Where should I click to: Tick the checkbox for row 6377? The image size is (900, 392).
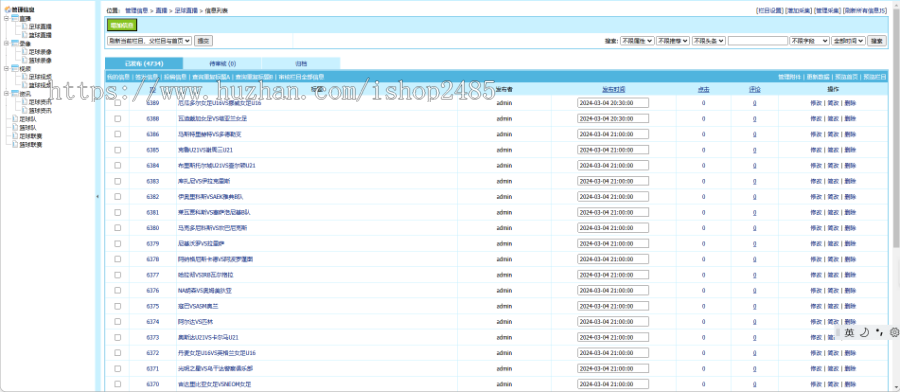coord(118,275)
